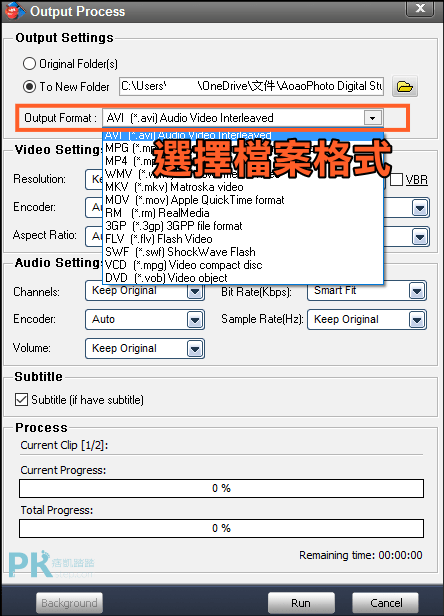
Task: Open the Sample Rate(Hz) dropdown
Action: pyautogui.click(x=417, y=320)
